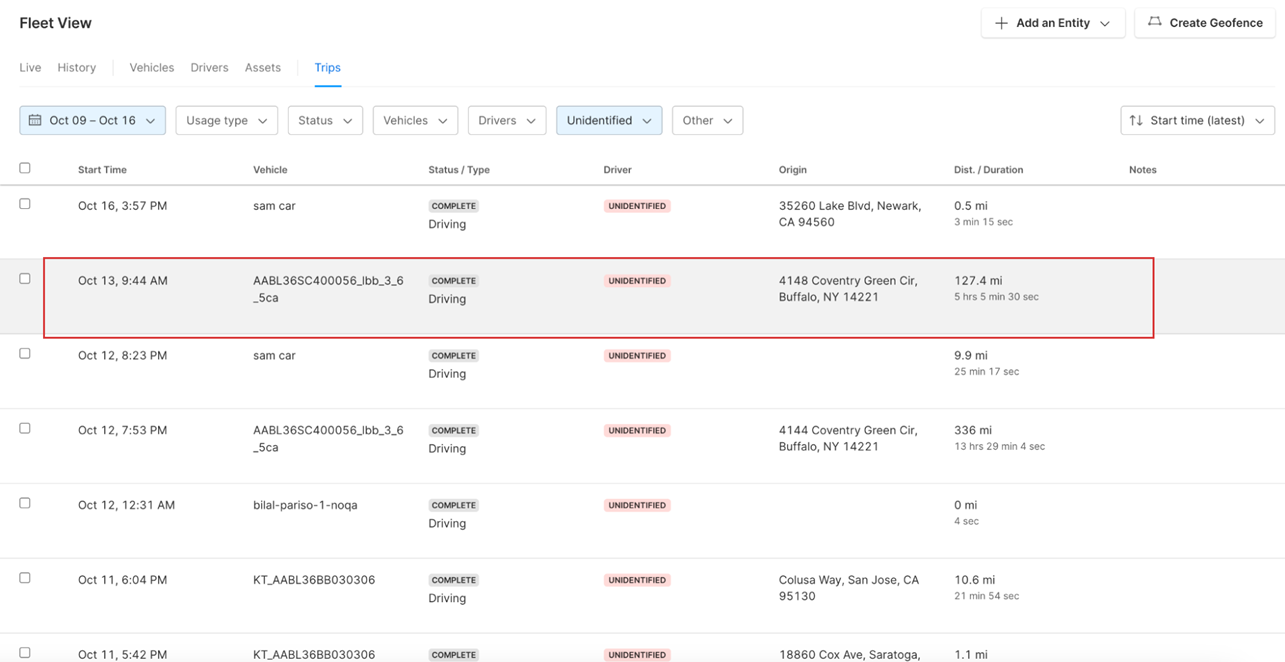The width and height of the screenshot is (1285, 662).
Task: Click UNIDENTIFIED badge on Oct 16 trip
Action: click(636, 206)
